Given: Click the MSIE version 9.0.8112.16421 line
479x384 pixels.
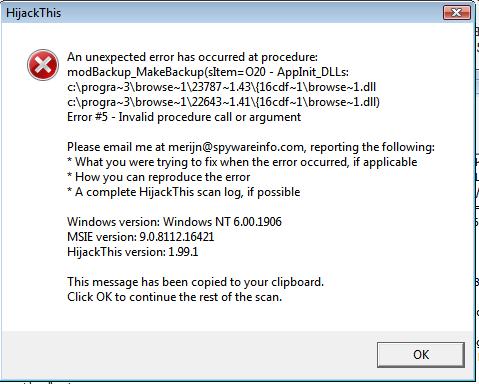Looking at the screenshot, I should coord(140,237).
